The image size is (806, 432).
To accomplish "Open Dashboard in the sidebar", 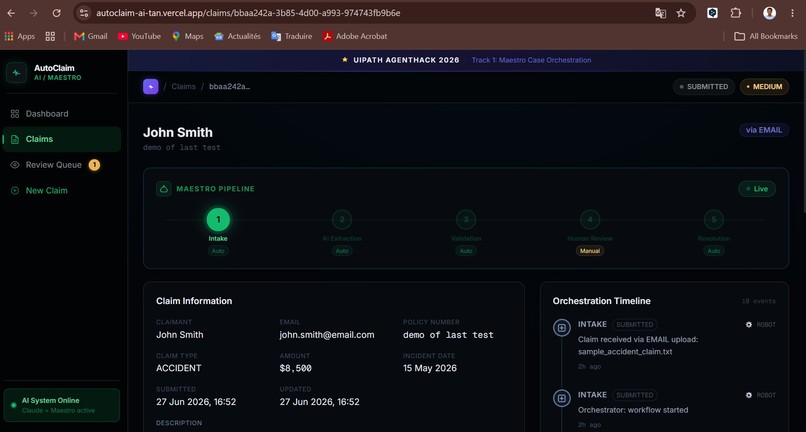I will click(62, 114).
